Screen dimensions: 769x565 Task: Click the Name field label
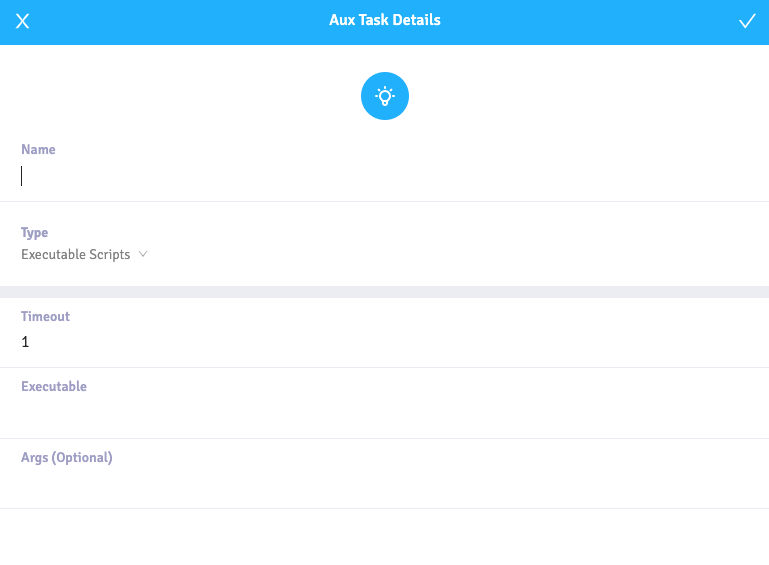coord(38,150)
